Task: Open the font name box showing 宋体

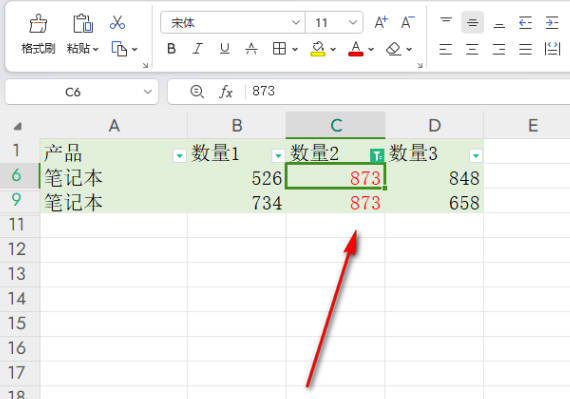Action: pyautogui.click(x=233, y=23)
